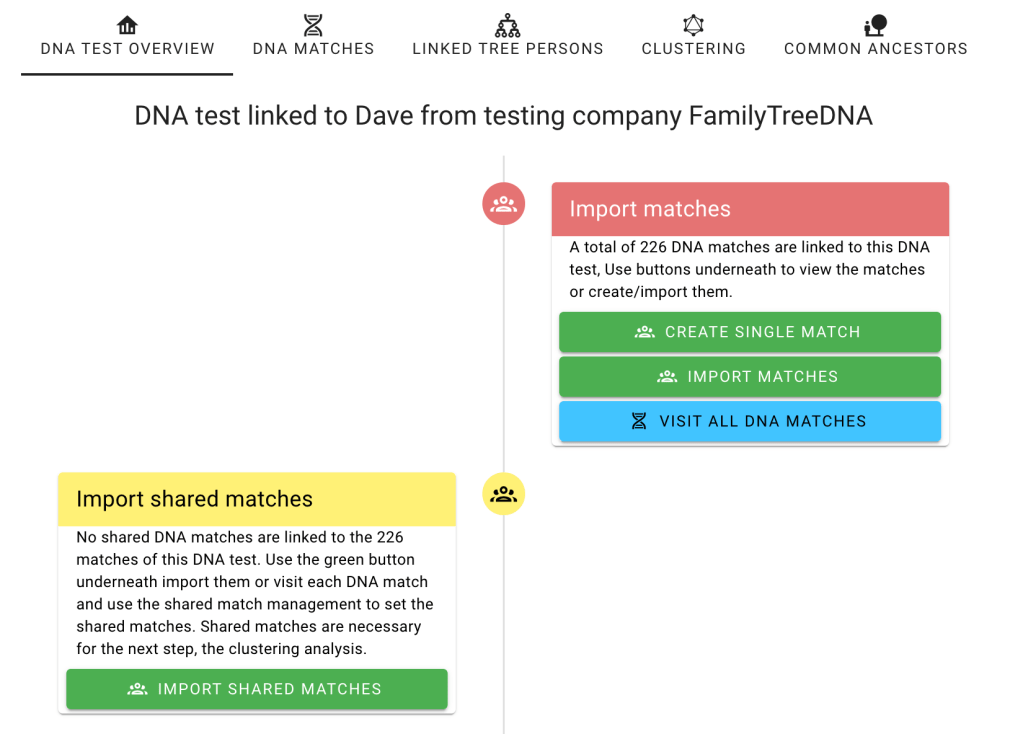Open the Linked Tree Persons tab
The width and height of the screenshot is (1023, 734).
coord(507,48)
